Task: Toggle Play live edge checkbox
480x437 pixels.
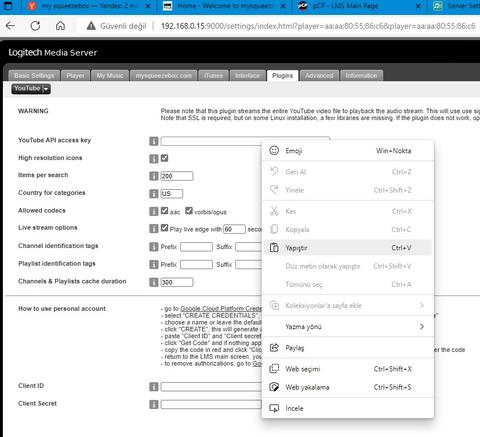Action: (x=164, y=228)
